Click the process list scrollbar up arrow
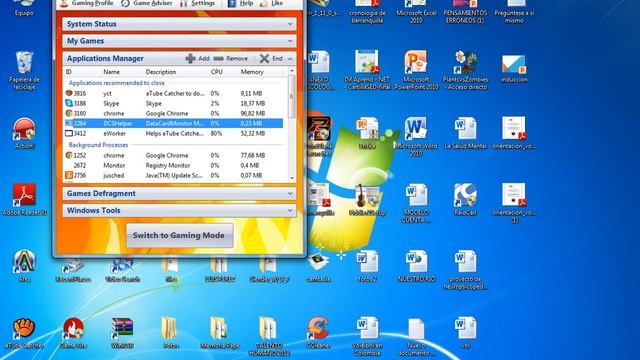This screenshot has width=640, height=360. point(292,71)
